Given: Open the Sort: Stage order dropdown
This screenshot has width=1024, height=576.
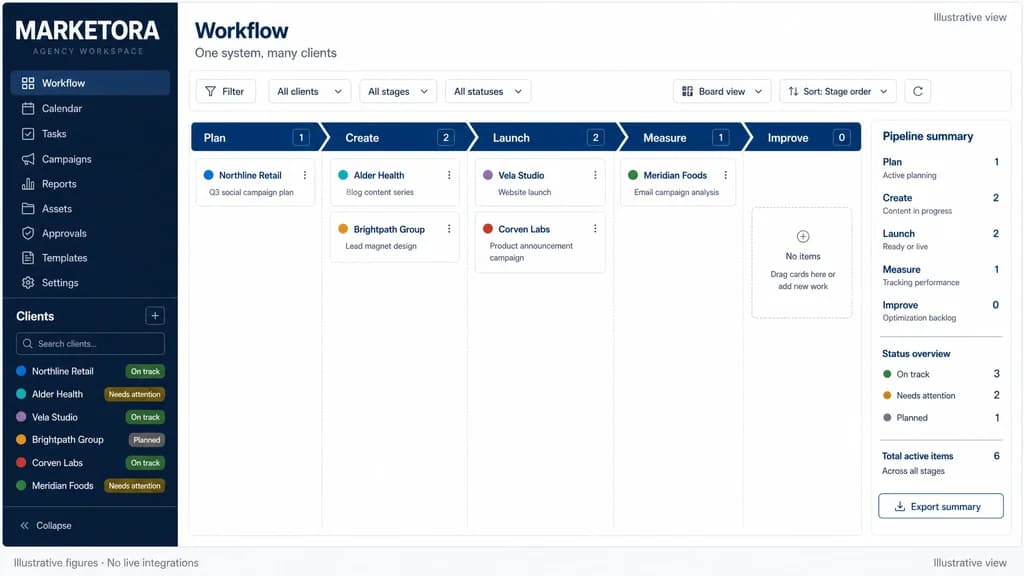Looking at the screenshot, I should 838,91.
